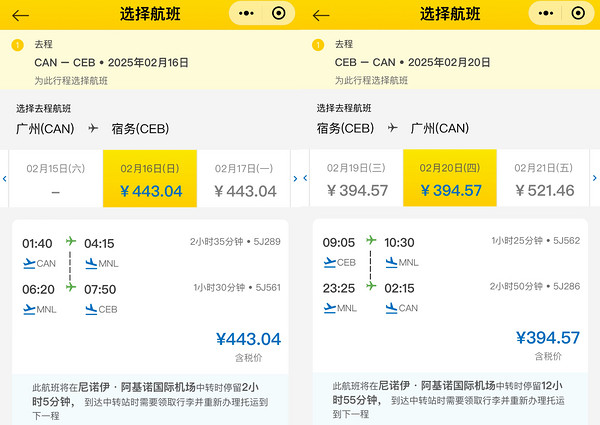Select the 02月20日(四) ¥394.57 date tab
Viewport: 600px width, 425px height.
click(450, 178)
